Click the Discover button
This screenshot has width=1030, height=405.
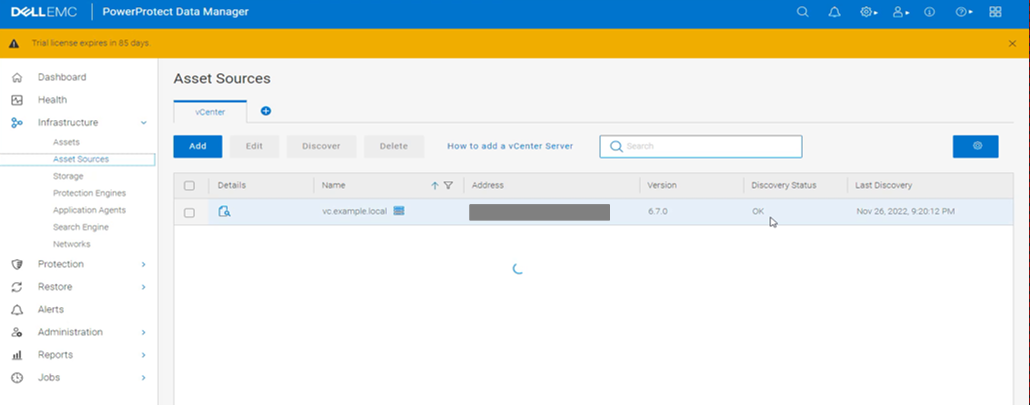(321, 146)
